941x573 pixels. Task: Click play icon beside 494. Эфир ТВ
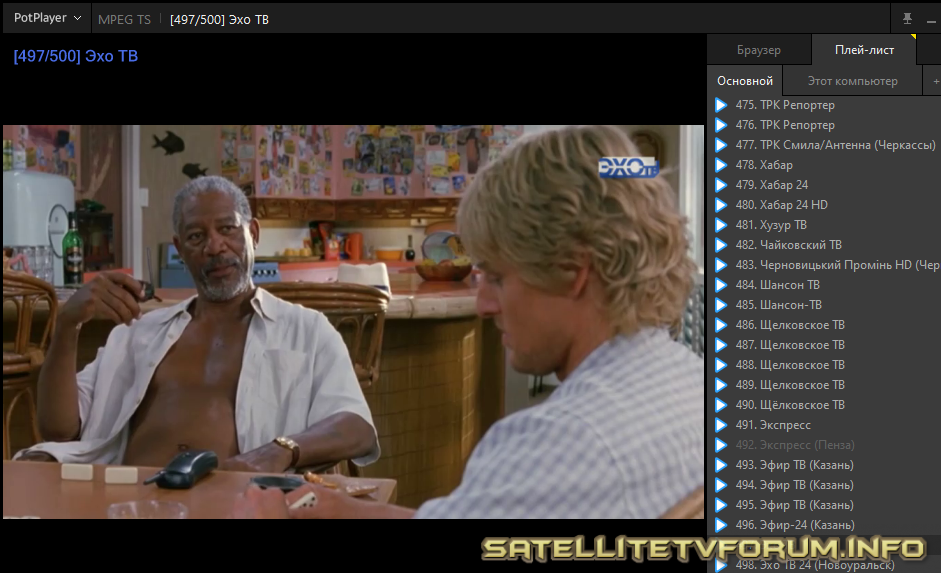click(x=721, y=485)
